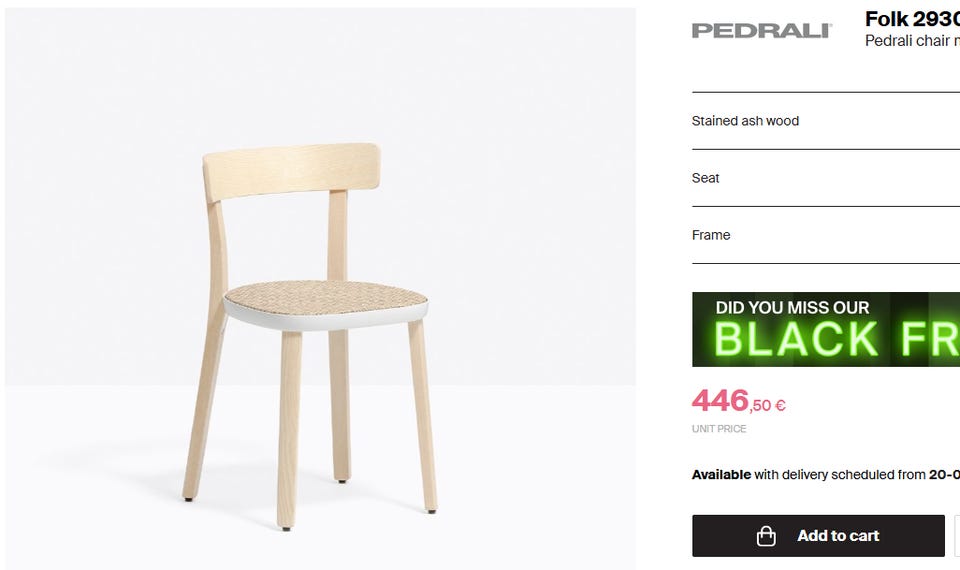Screen dimensions: 960x570
Task: Click the UNIT PRICE label
Action: tap(719, 429)
